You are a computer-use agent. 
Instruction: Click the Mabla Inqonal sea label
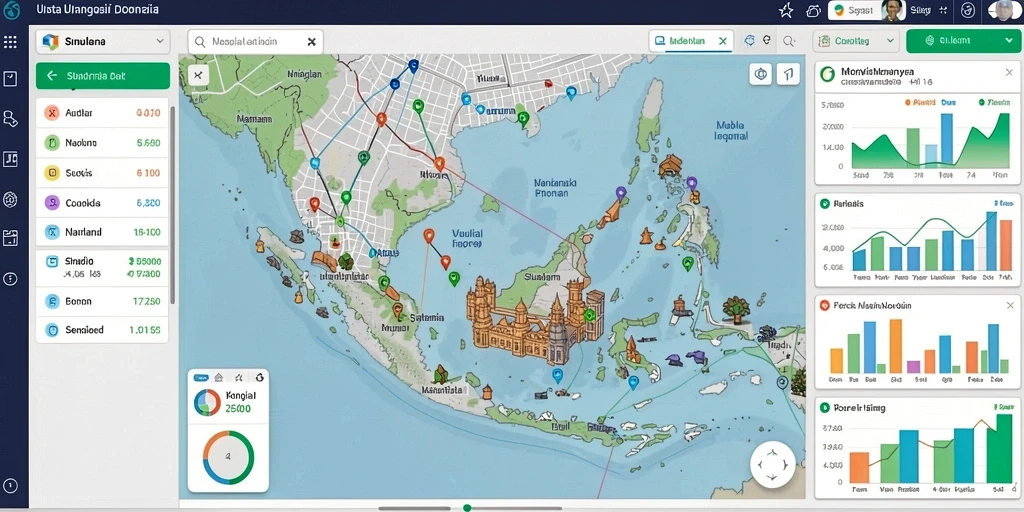pos(731,131)
